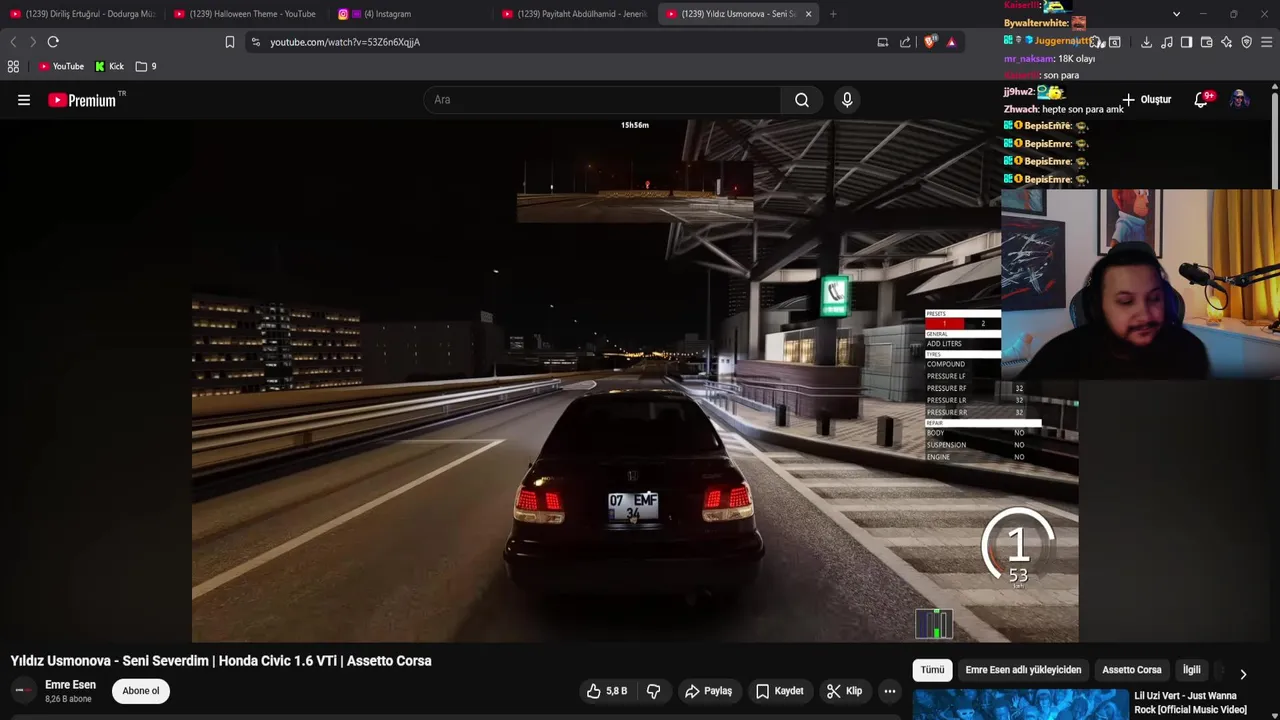Image resolution: width=1280 pixels, height=720 pixels.
Task: Reload the current browser page
Action: point(53,42)
